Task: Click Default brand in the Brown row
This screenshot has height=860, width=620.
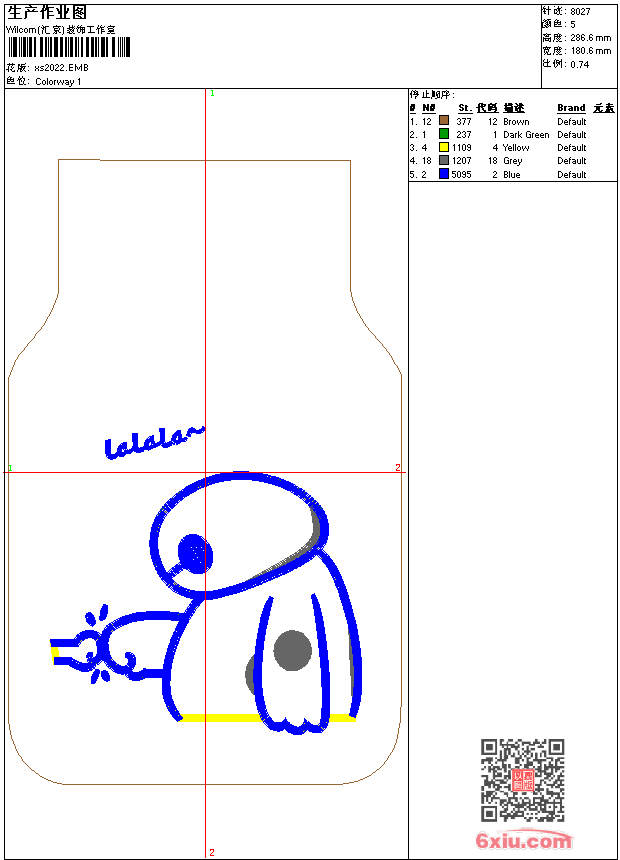Action: pyautogui.click(x=572, y=122)
